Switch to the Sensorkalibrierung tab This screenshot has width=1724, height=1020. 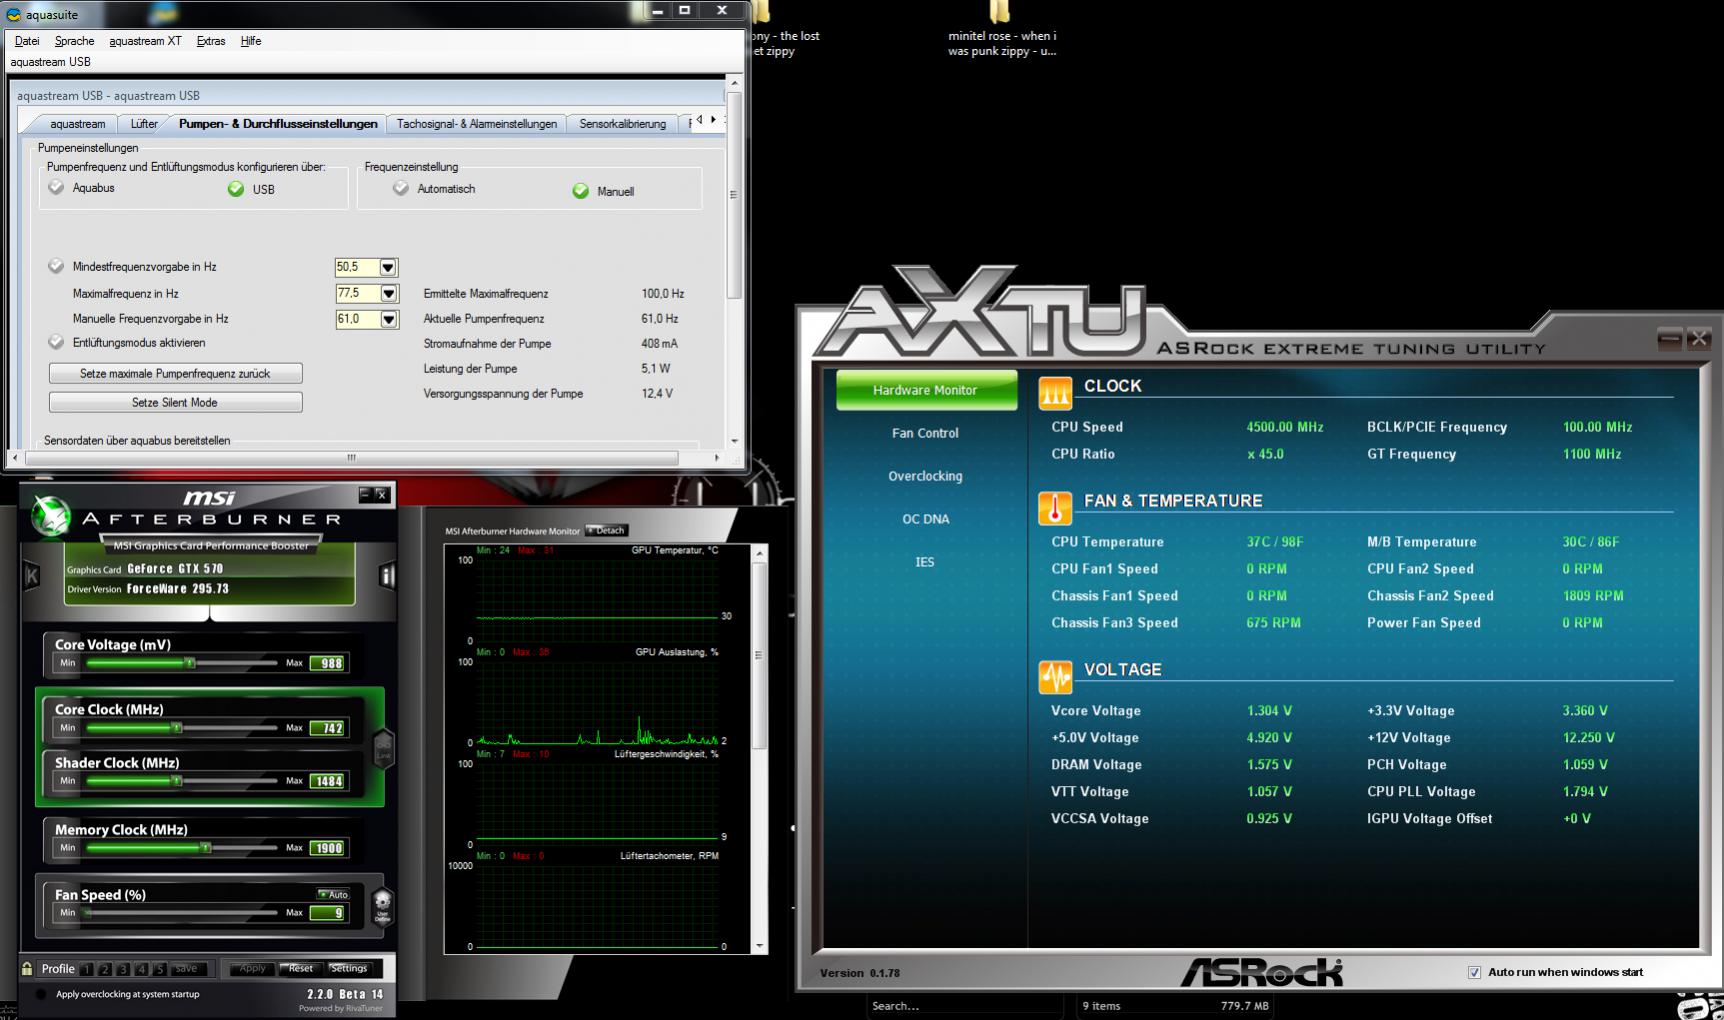(x=623, y=124)
